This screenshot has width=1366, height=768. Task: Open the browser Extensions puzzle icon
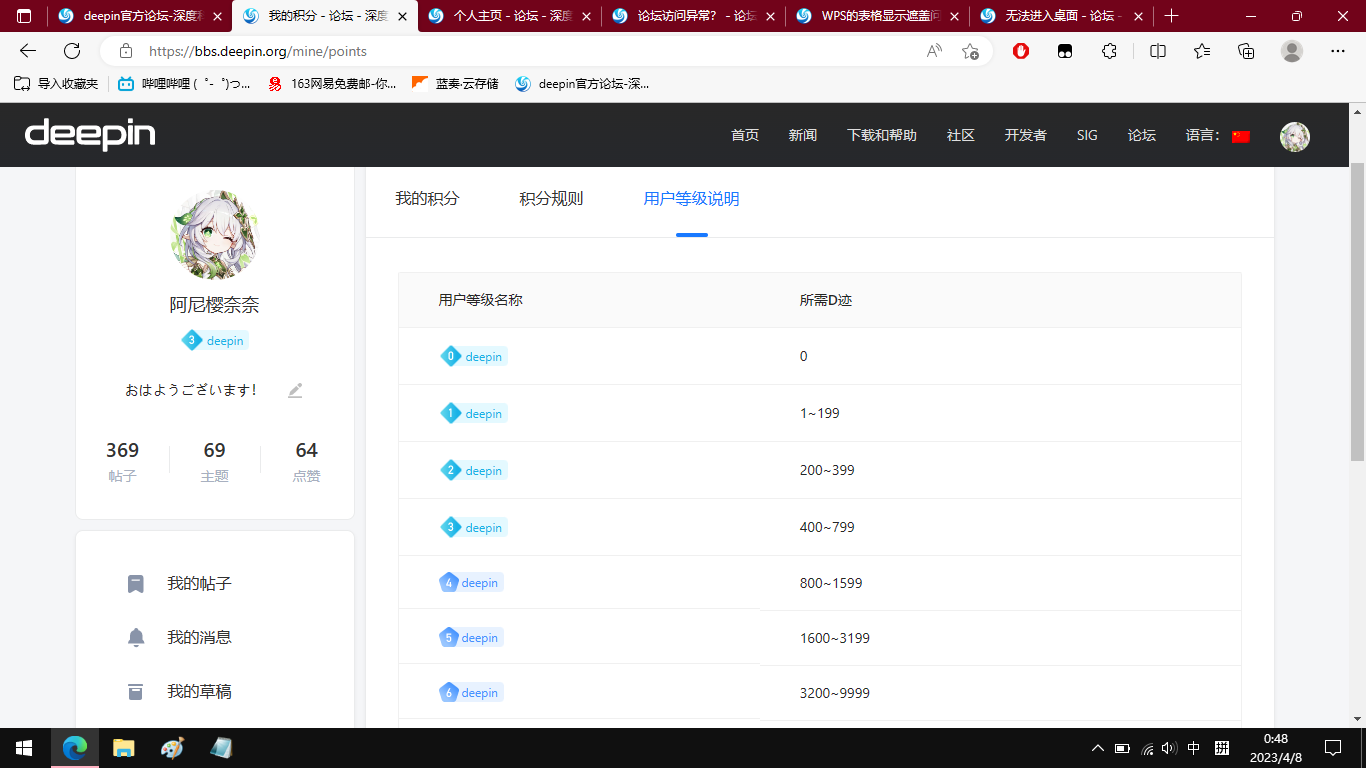point(1109,51)
